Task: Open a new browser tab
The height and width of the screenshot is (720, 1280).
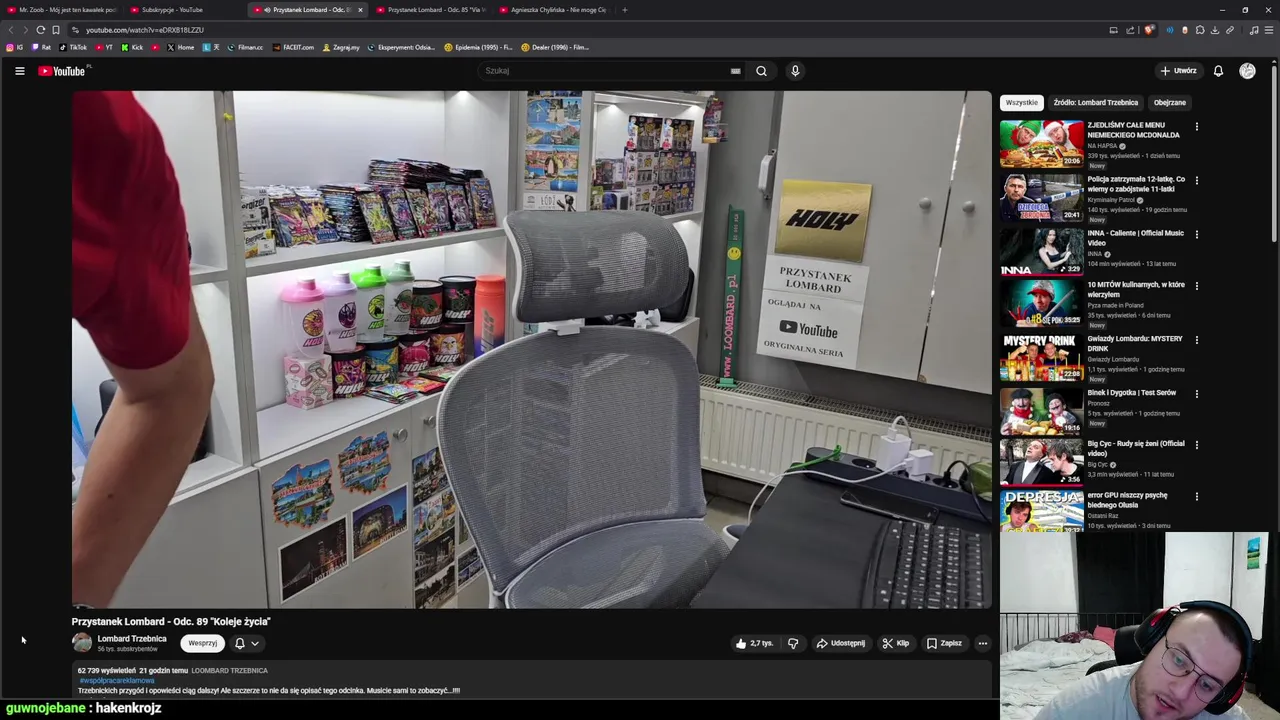Action: (624, 10)
